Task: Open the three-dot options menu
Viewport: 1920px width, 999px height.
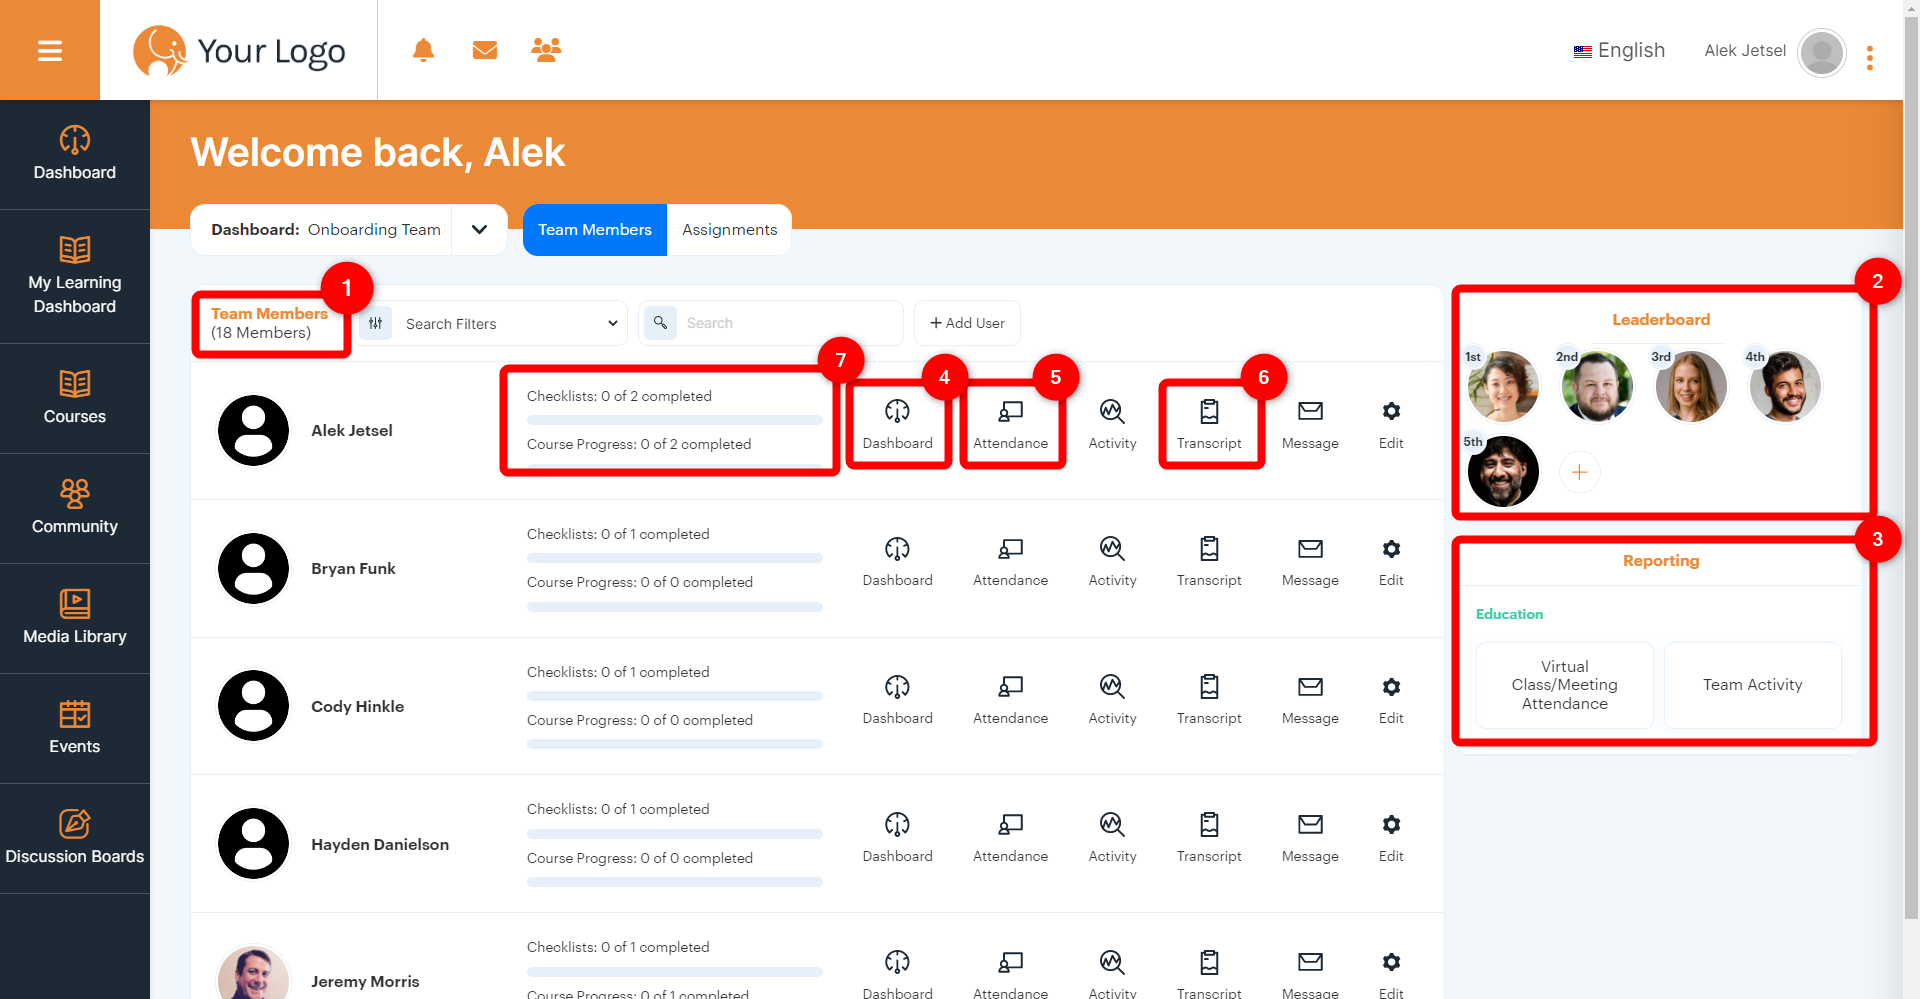Action: click(x=1870, y=57)
